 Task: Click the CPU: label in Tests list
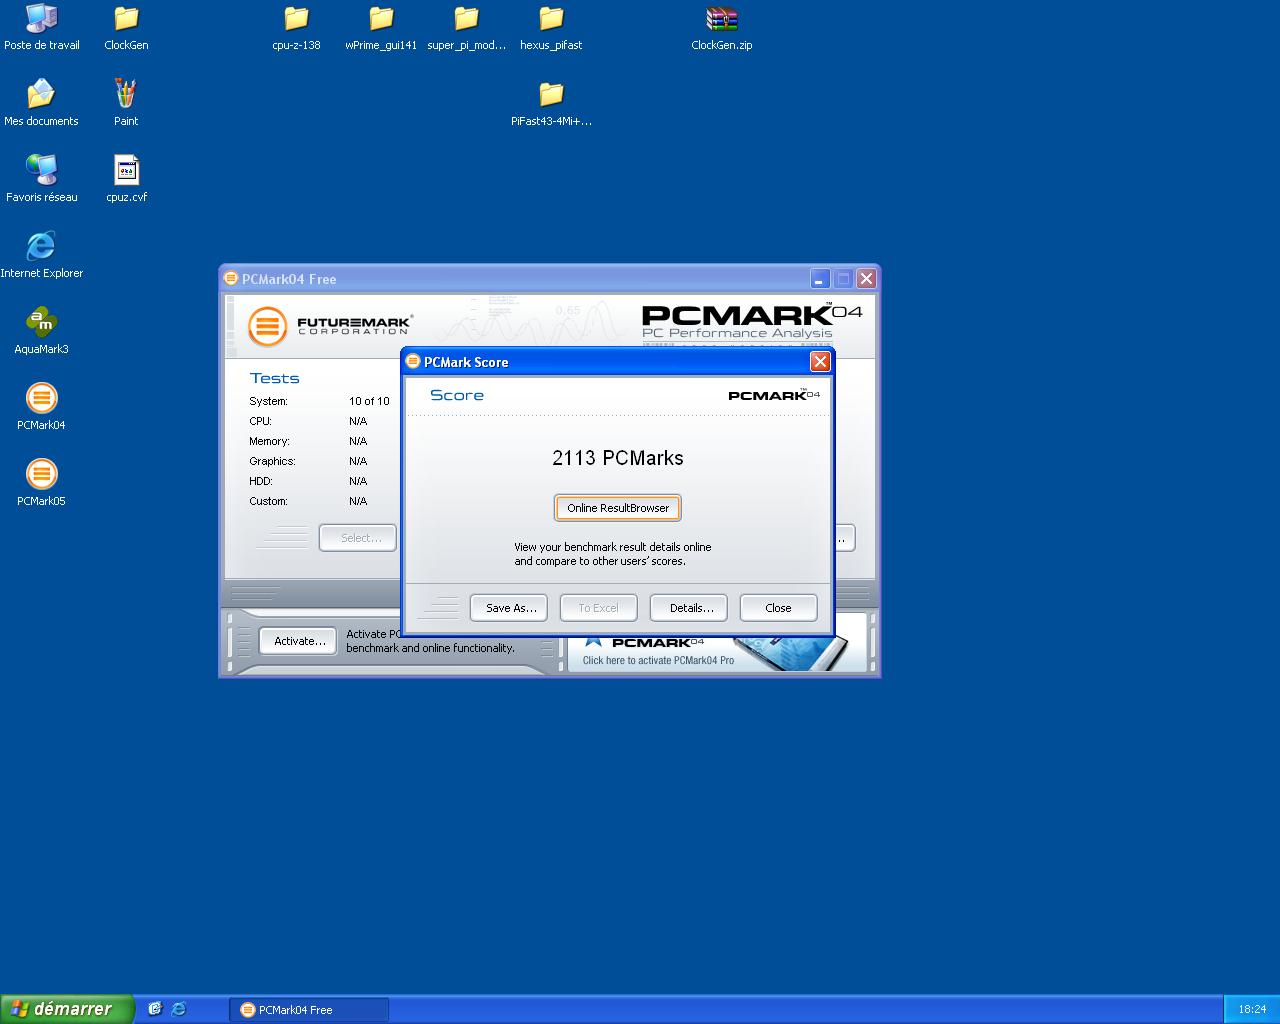pos(260,421)
